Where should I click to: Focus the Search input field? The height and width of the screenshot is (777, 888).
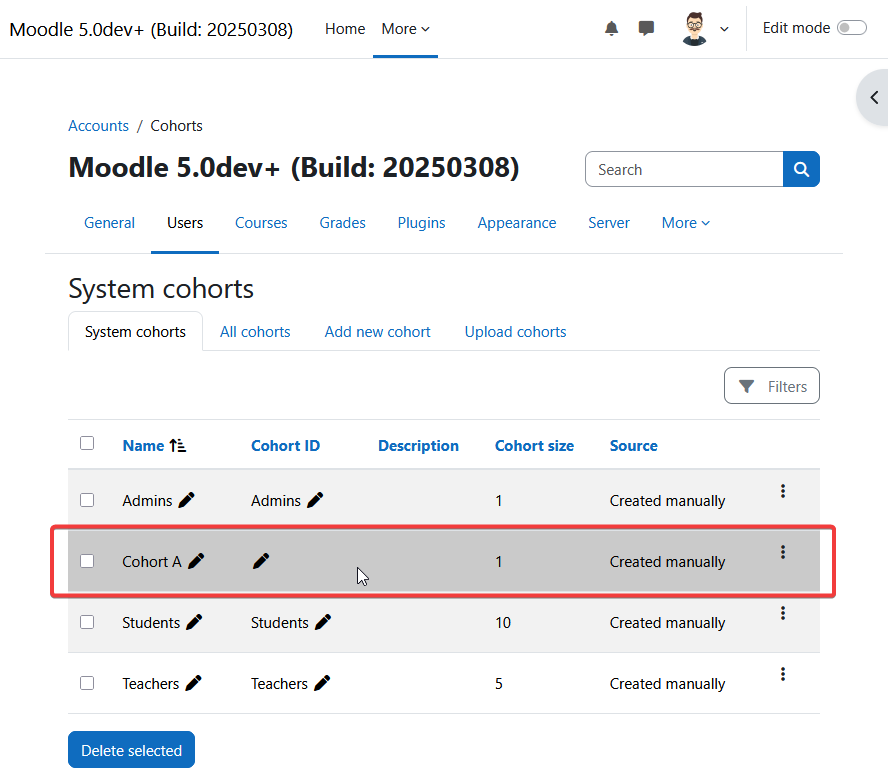point(684,169)
